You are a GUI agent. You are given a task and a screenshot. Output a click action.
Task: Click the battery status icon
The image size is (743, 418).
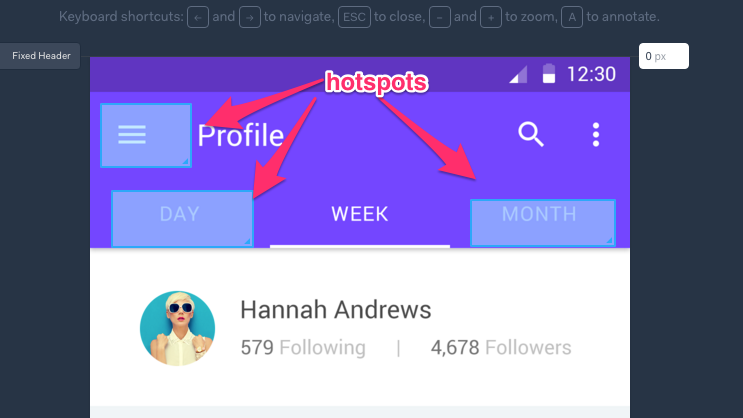(x=549, y=73)
